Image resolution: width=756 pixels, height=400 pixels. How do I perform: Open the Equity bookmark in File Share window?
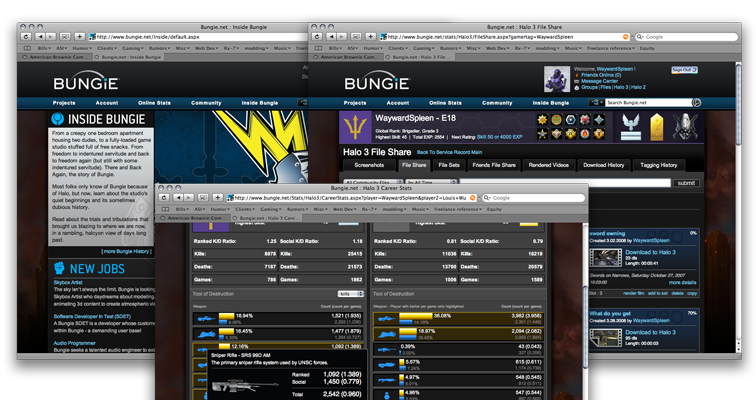[x=647, y=48]
